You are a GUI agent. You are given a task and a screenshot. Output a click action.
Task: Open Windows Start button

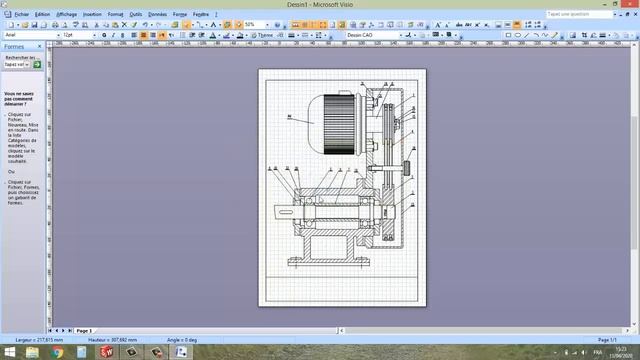click(x=9, y=352)
